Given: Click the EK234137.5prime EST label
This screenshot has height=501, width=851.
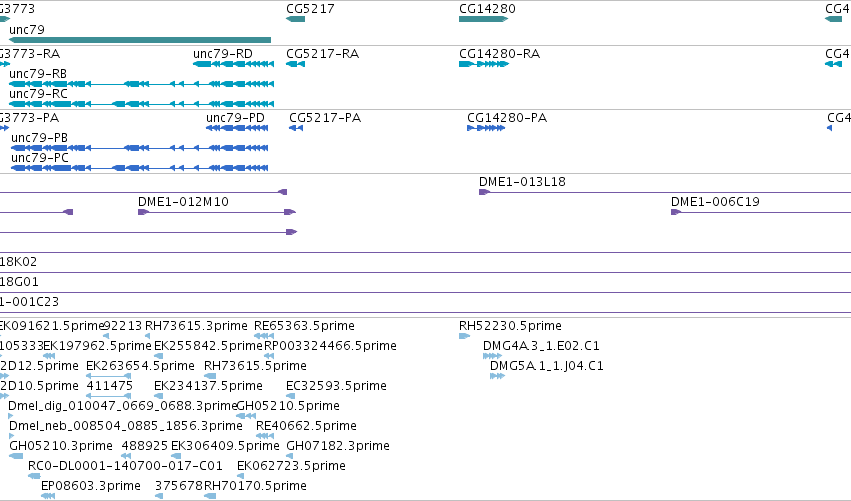Looking at the screenshot, I should [x=208, y=386].
